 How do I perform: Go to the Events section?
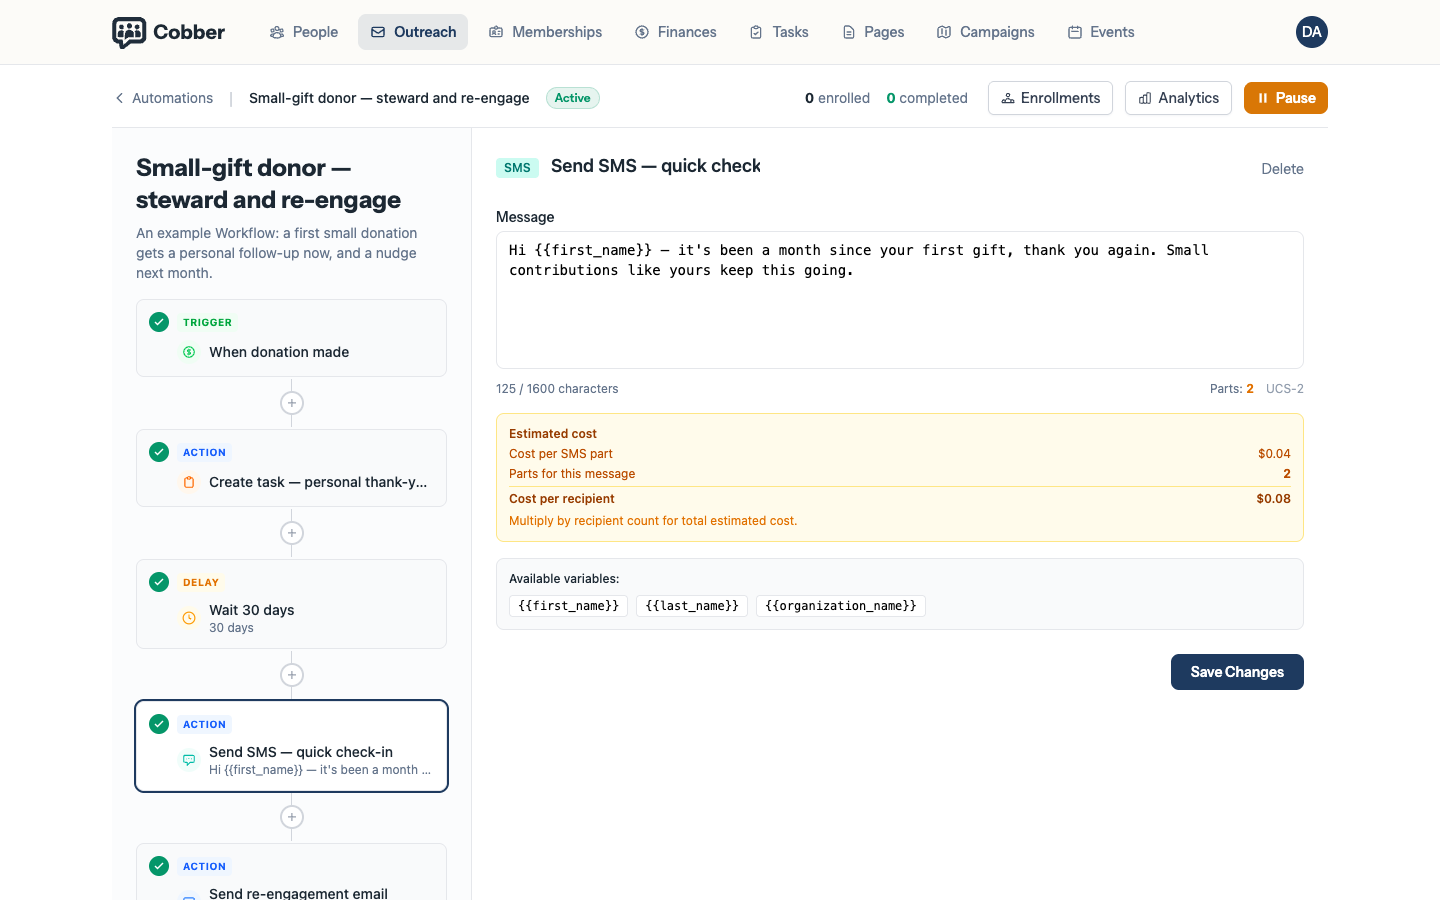[x=1101, y=32]
